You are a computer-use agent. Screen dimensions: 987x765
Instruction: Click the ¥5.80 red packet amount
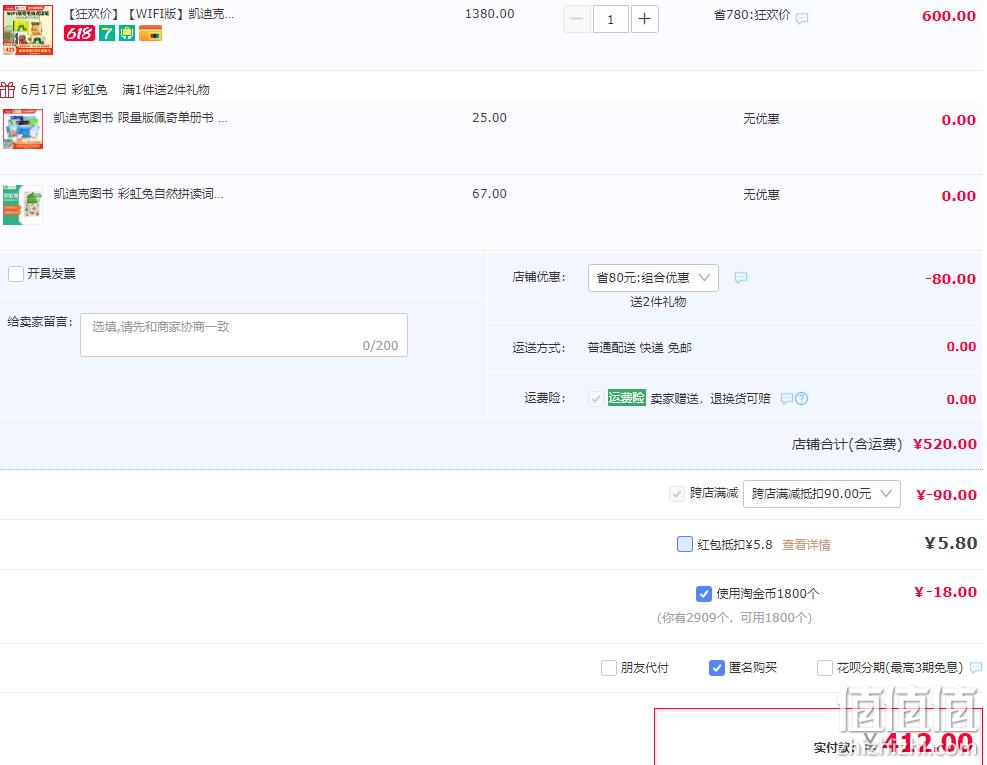point(951,543)
